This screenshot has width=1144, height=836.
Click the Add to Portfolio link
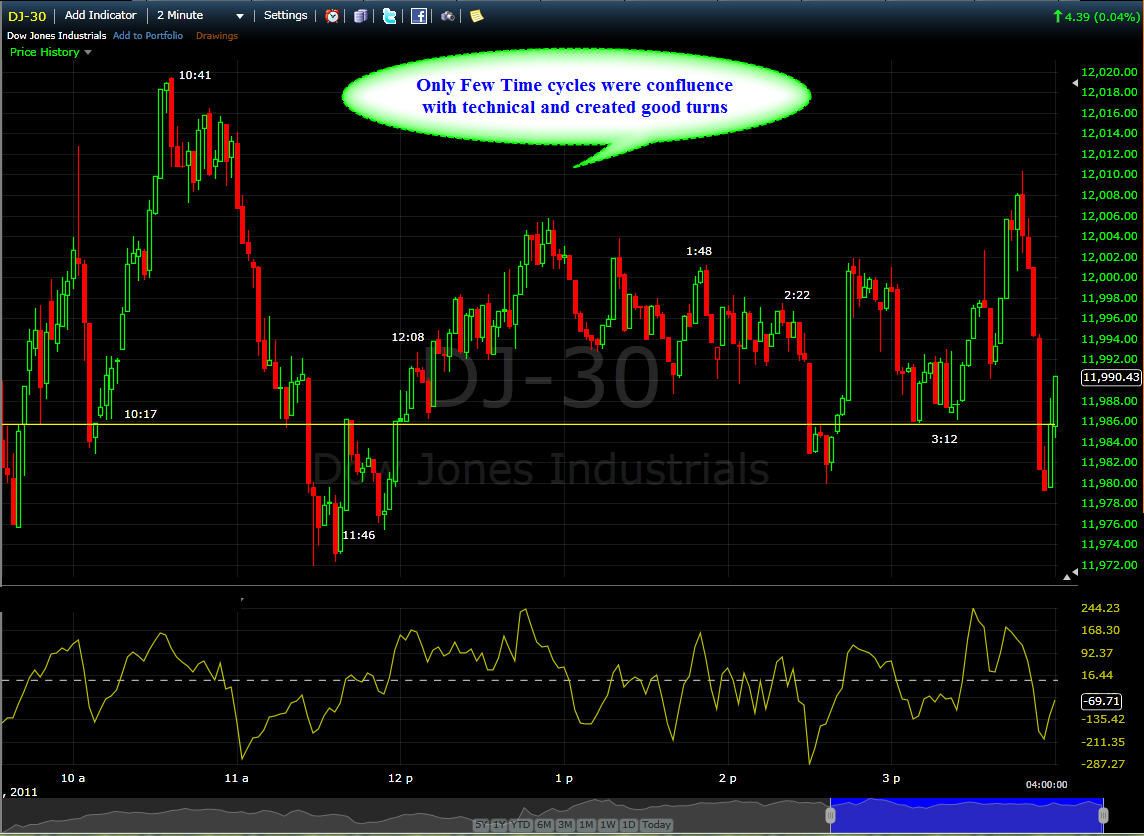[148, 36]
